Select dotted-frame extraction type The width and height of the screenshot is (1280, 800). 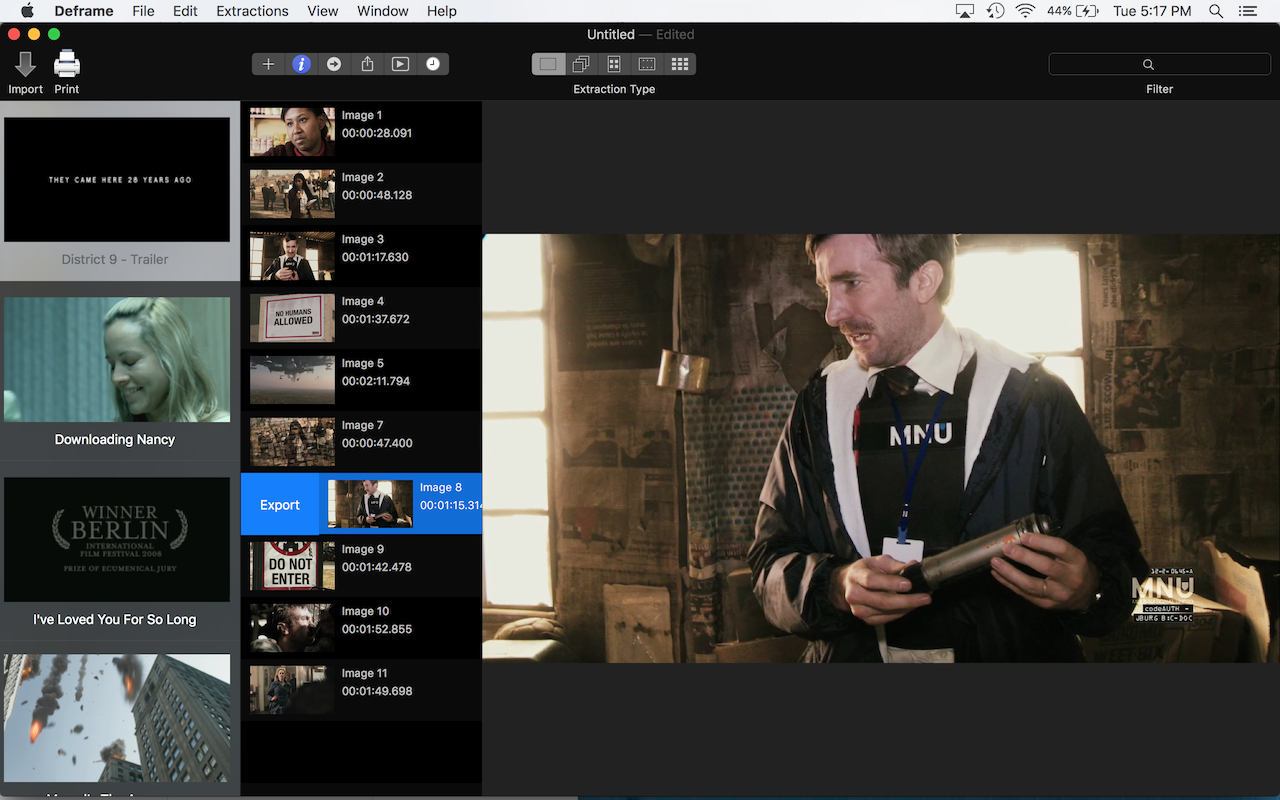point(647,64)
